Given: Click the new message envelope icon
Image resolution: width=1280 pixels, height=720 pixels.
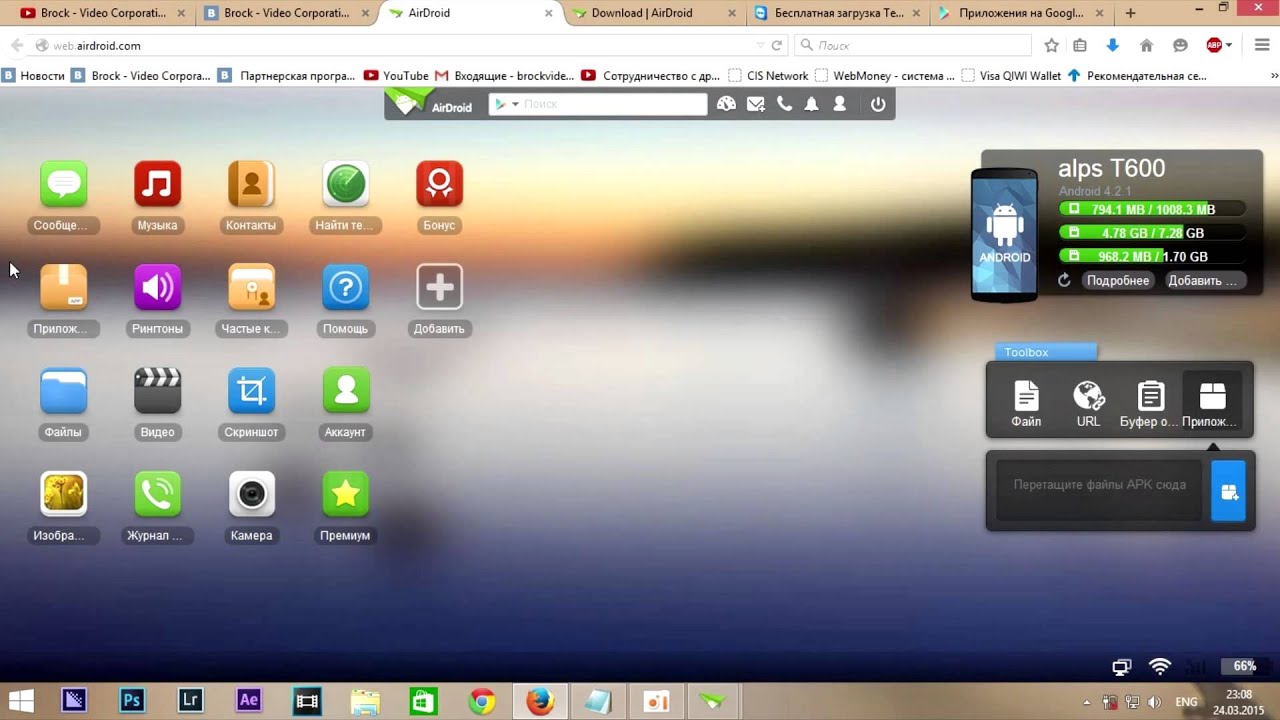Looking at the screenshot, I should 756,104.
